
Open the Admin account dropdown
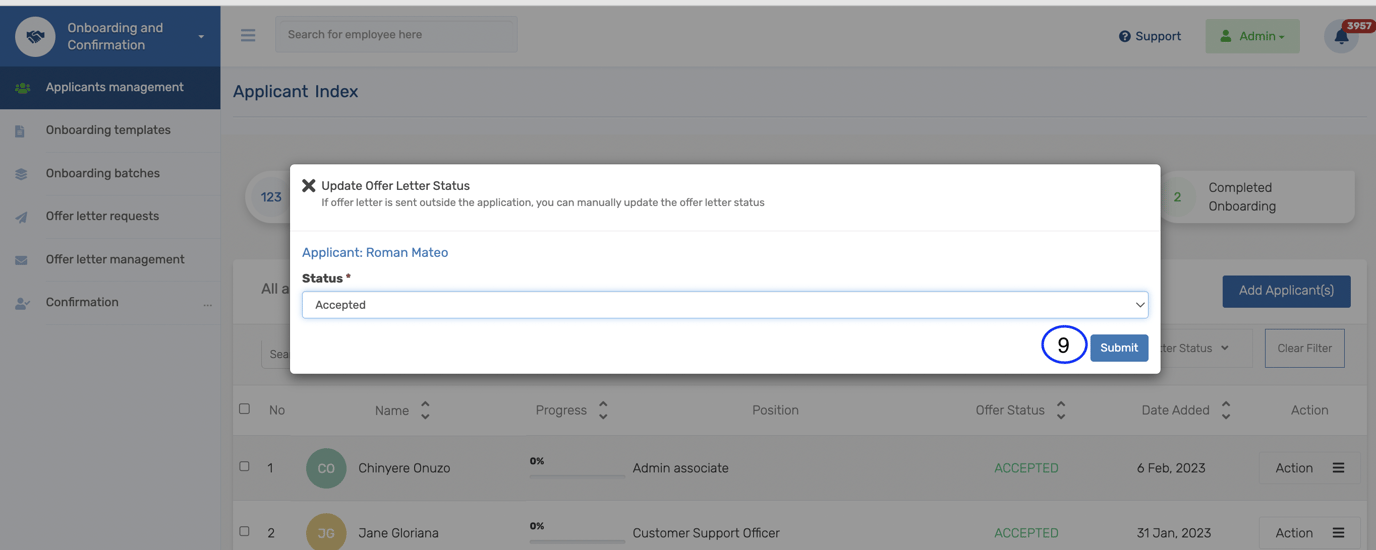pos(1252,36)
